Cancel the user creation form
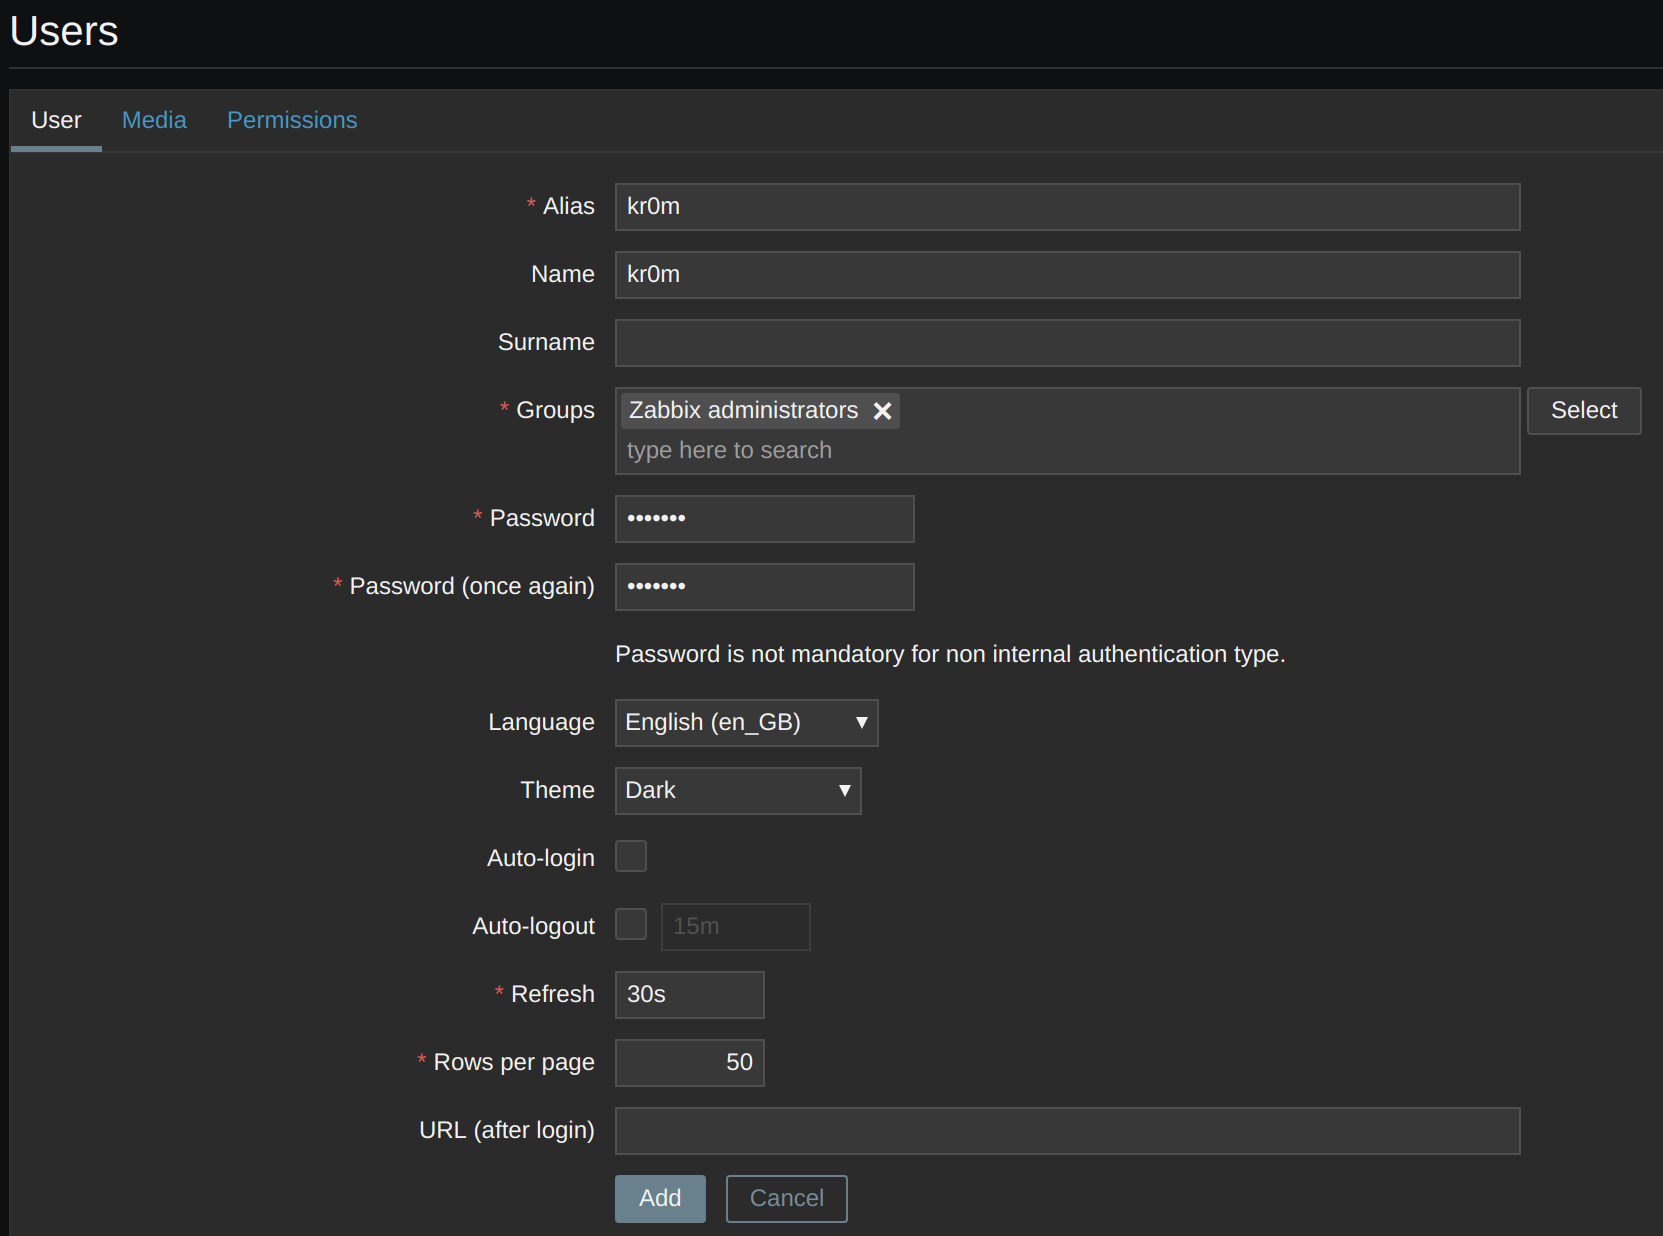The width and height of the screenshot is (1663, 1236). click(x=786, y=1198)
